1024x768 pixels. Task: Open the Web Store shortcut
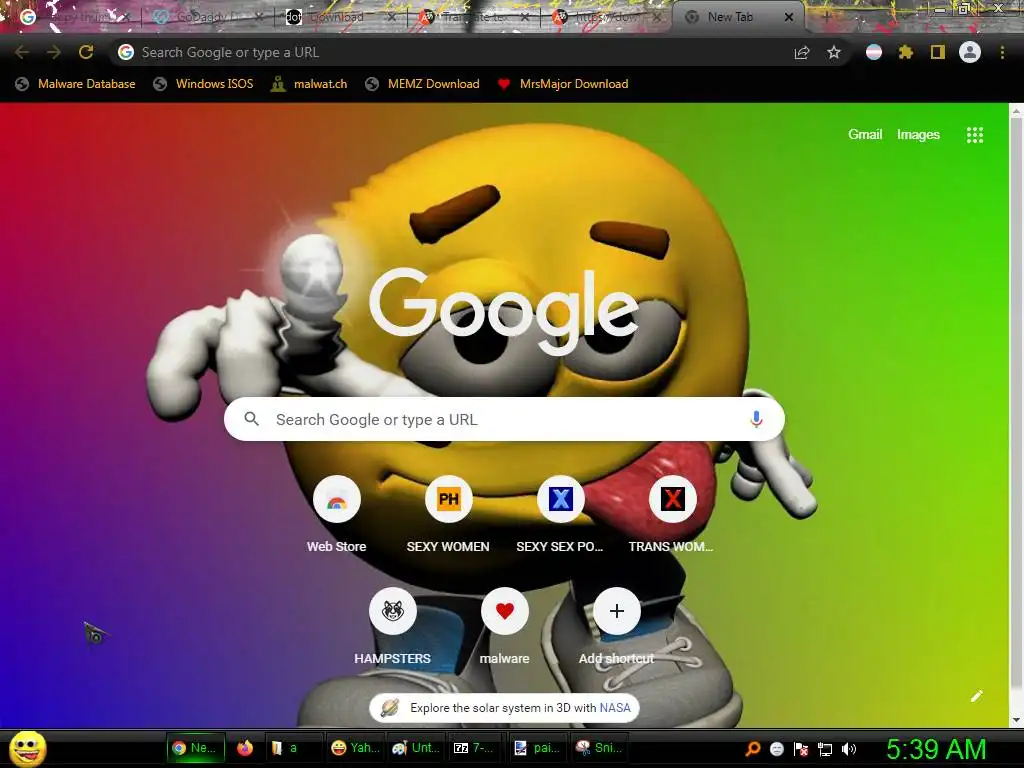point(336,515)
